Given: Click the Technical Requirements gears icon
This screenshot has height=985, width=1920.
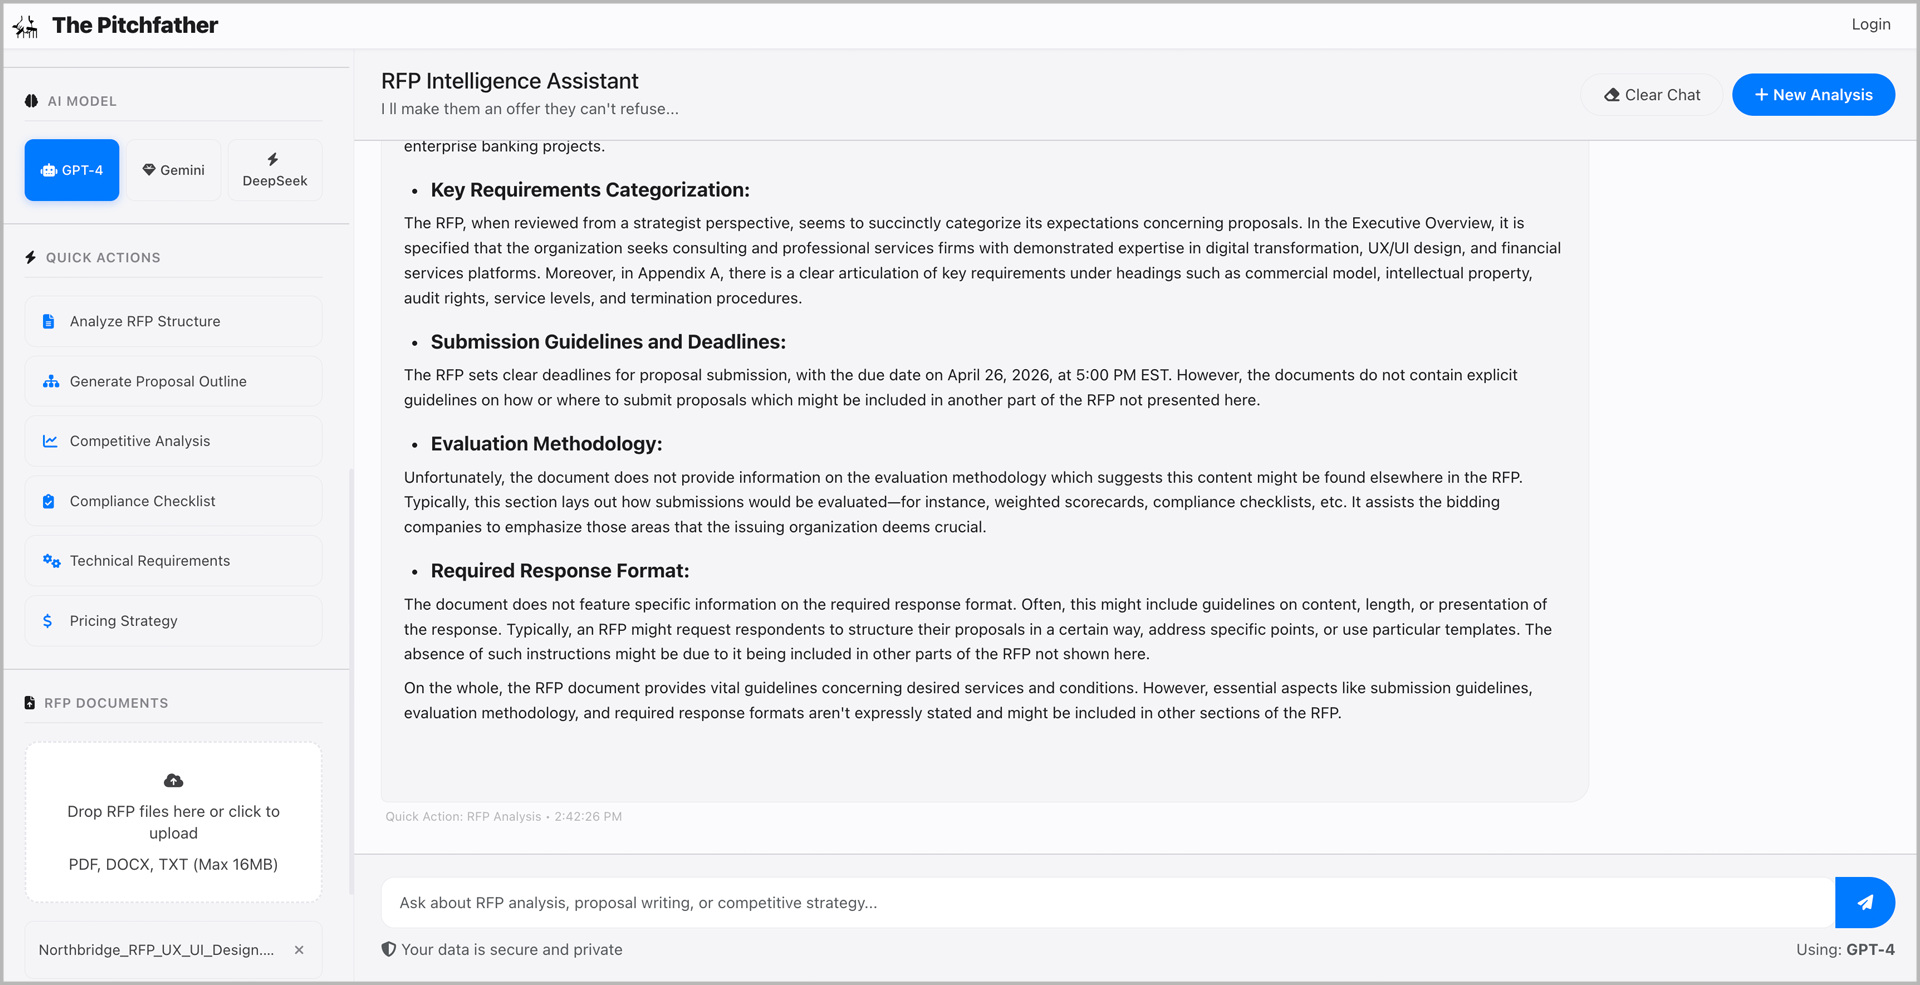Looking at the screenshot, I should (51, 561).
